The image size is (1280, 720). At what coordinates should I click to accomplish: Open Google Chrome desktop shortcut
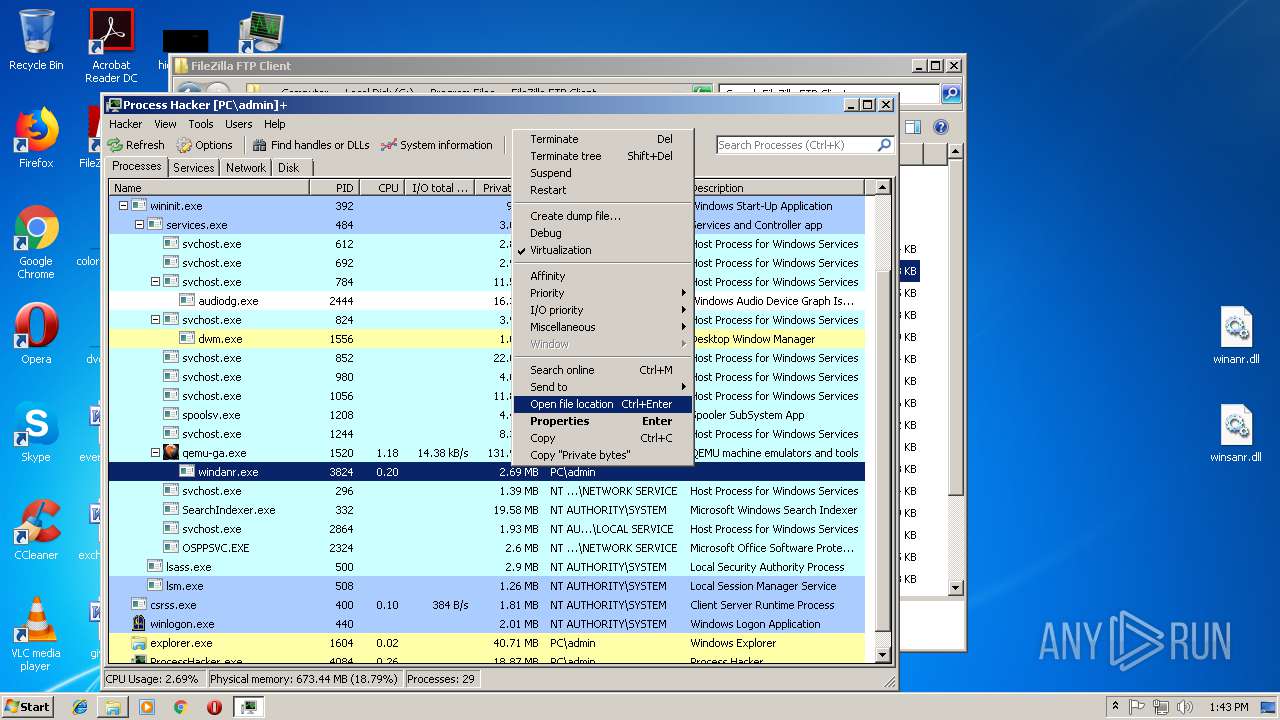coord(36,242)
